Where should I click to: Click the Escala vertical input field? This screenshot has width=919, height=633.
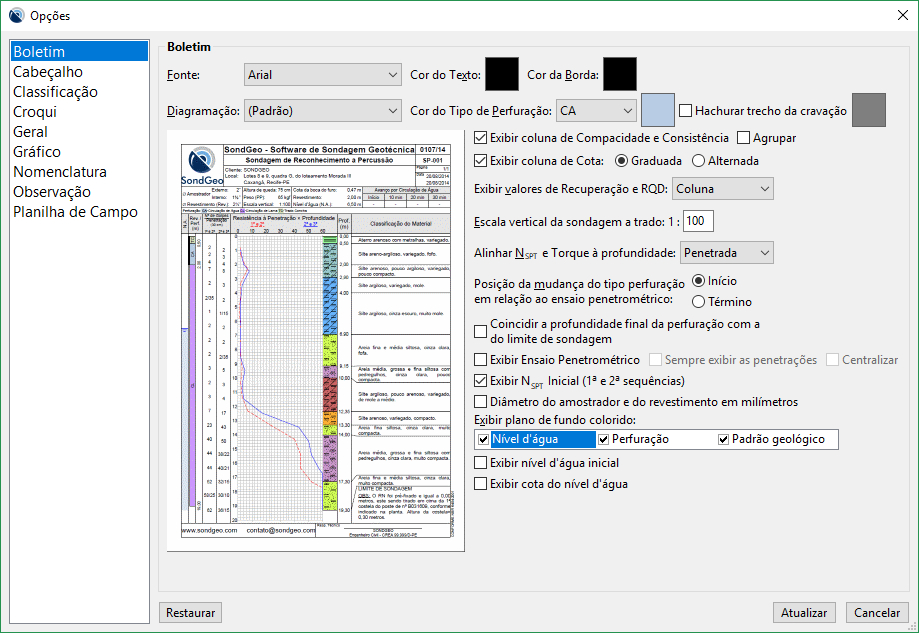[698, 221]
